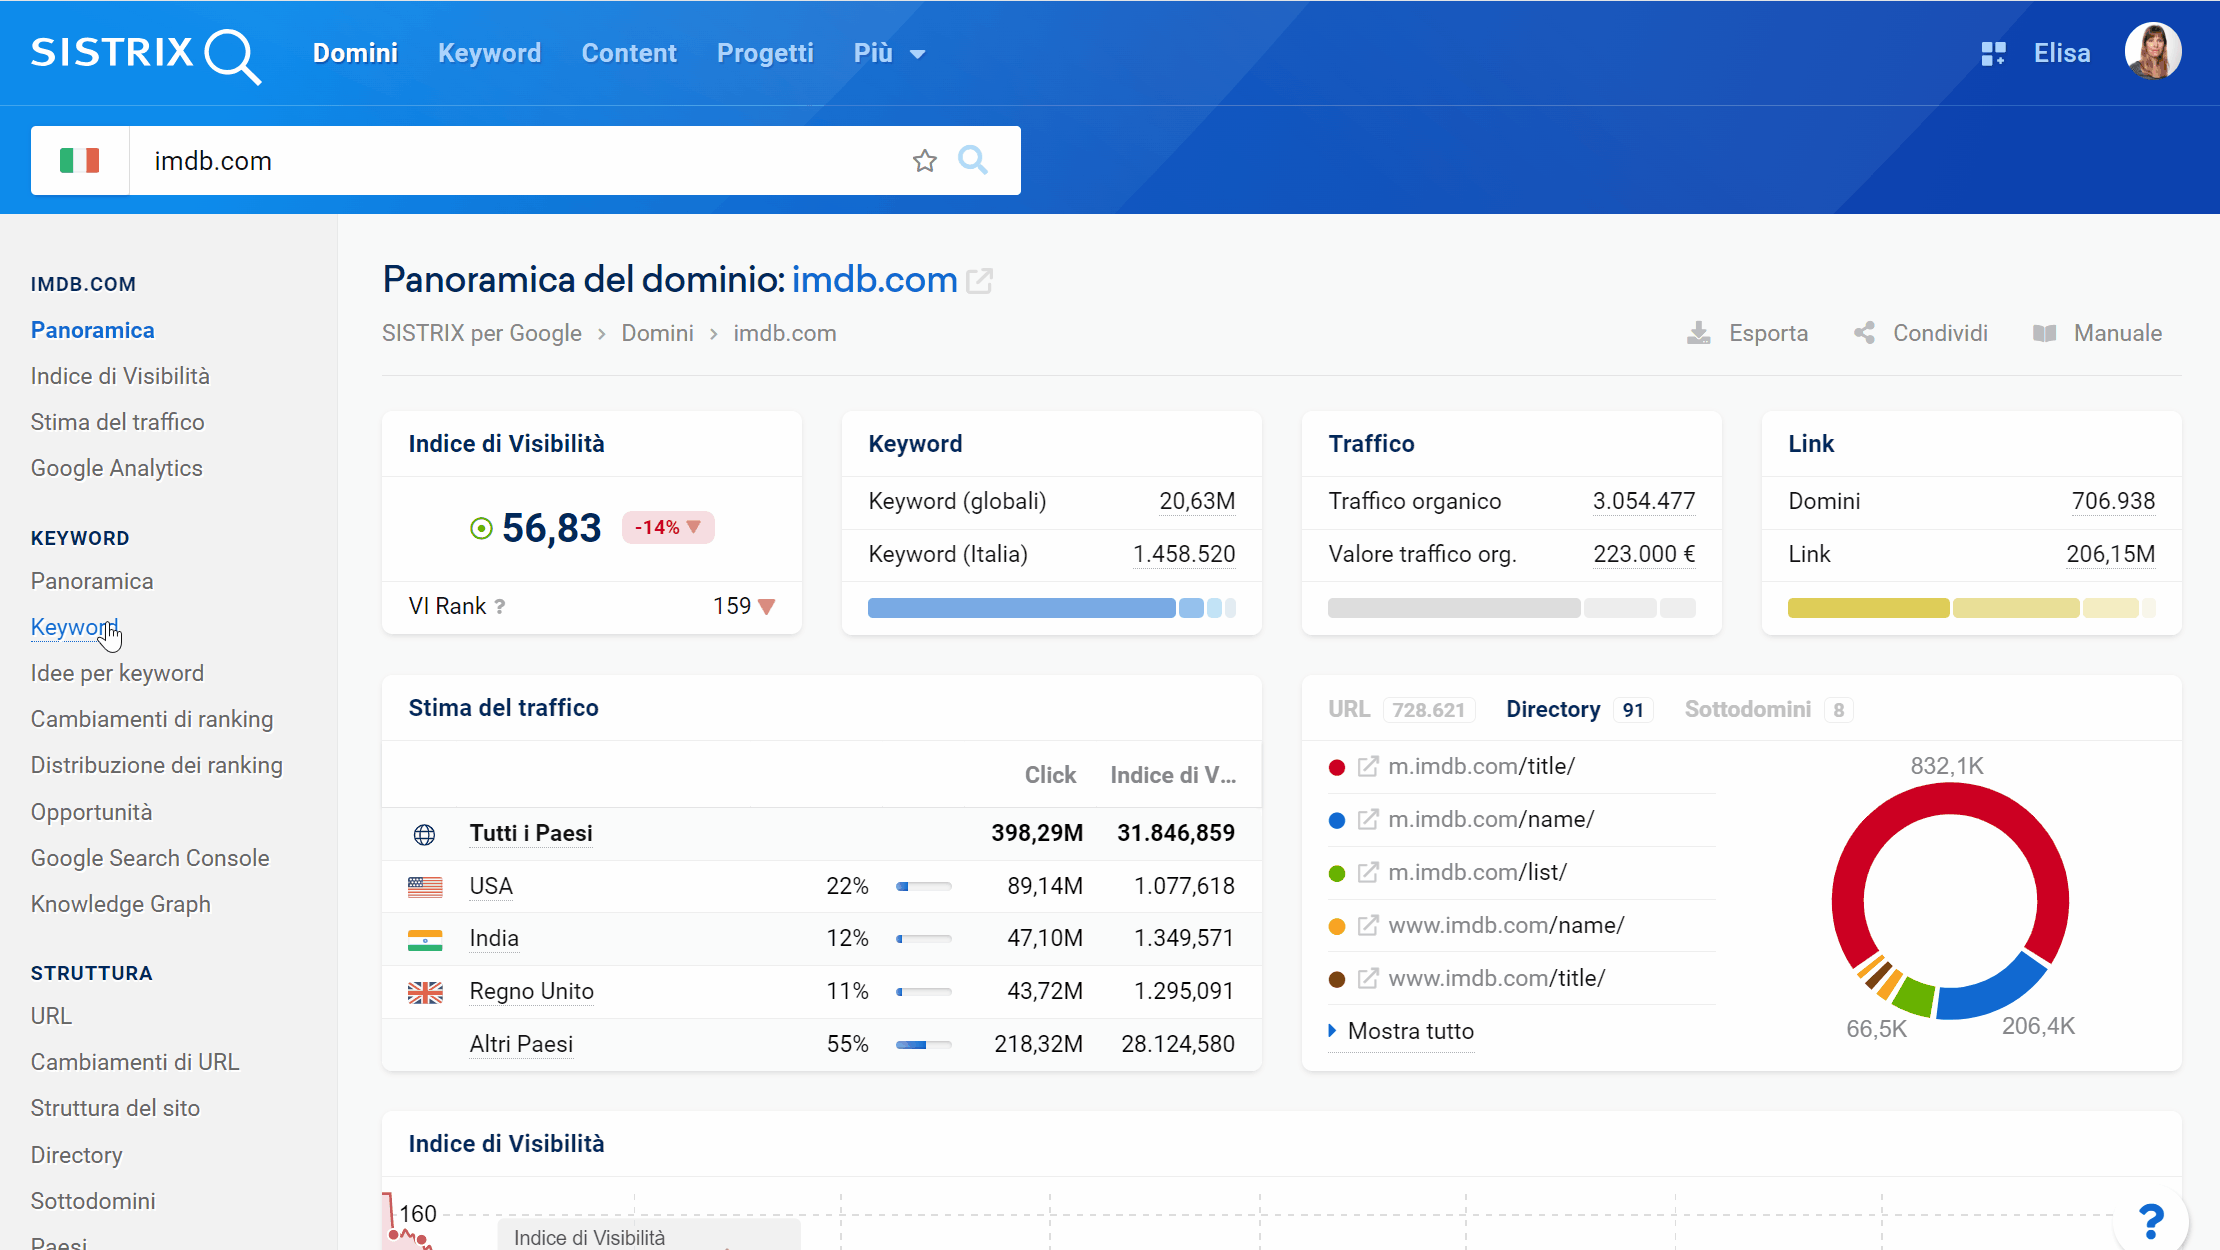
Task: Click the Link Domini value 706.938
Action: click(x=2113, y=501)
